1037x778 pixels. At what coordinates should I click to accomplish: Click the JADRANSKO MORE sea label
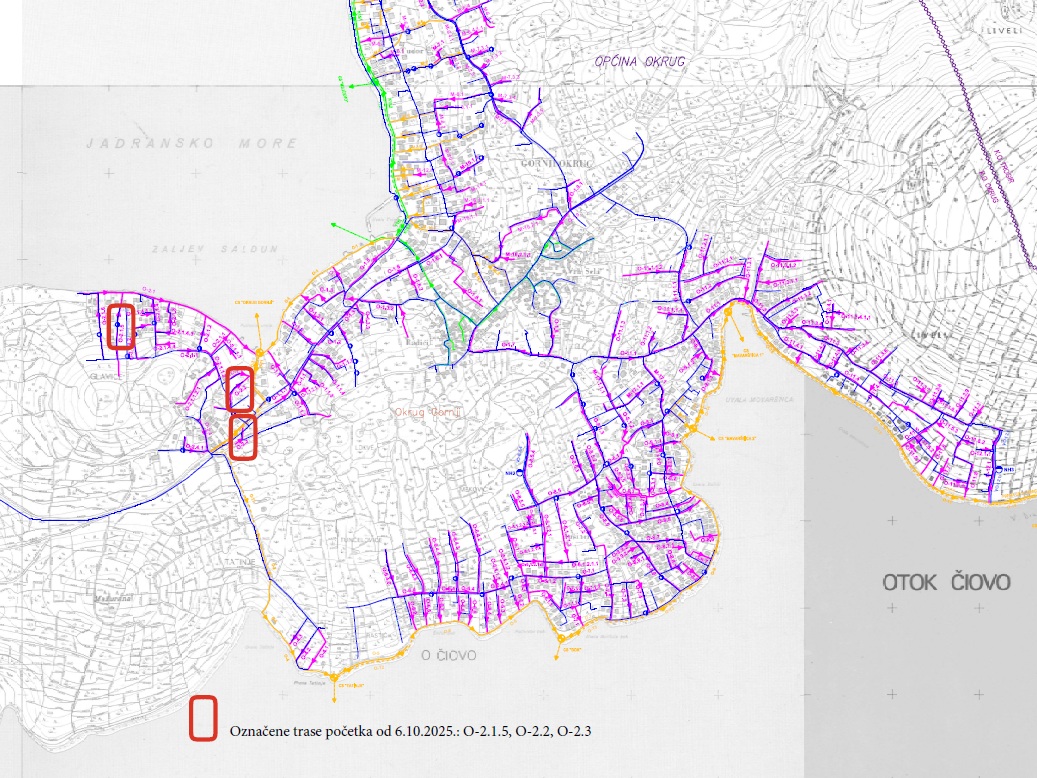(191, 143)
